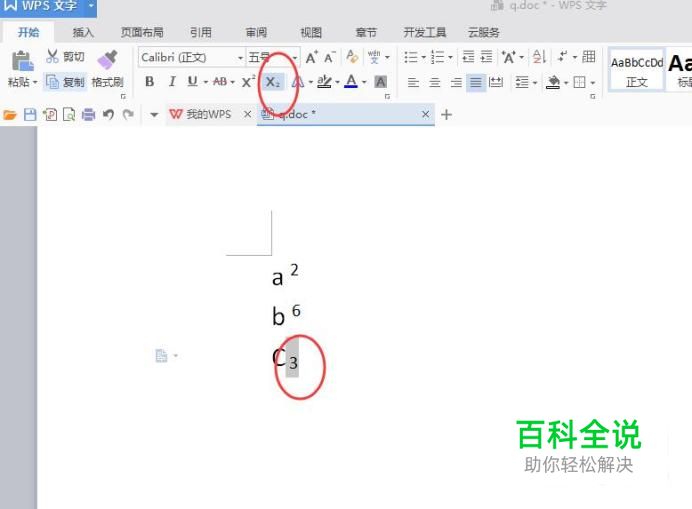The image size is (692, 509).
Task: Toggle the subscript X₂ button
Action: click(x=273, y=82)
